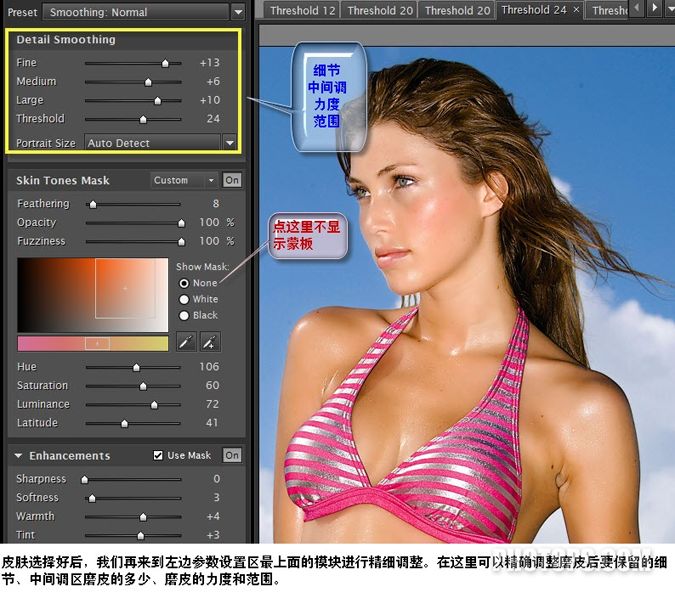Click inside the skin tone color picker square
Screen dimensions: 675x598
(93, 295)
